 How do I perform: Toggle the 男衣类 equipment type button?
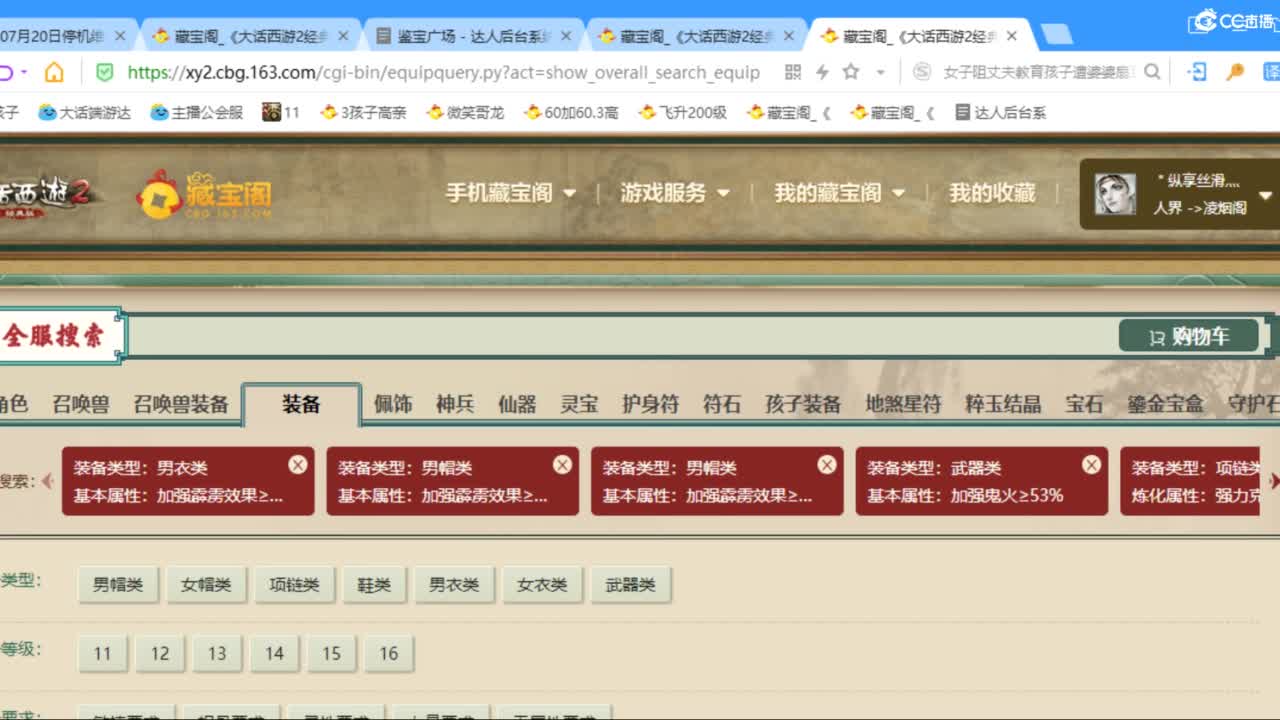pos(454,585)
